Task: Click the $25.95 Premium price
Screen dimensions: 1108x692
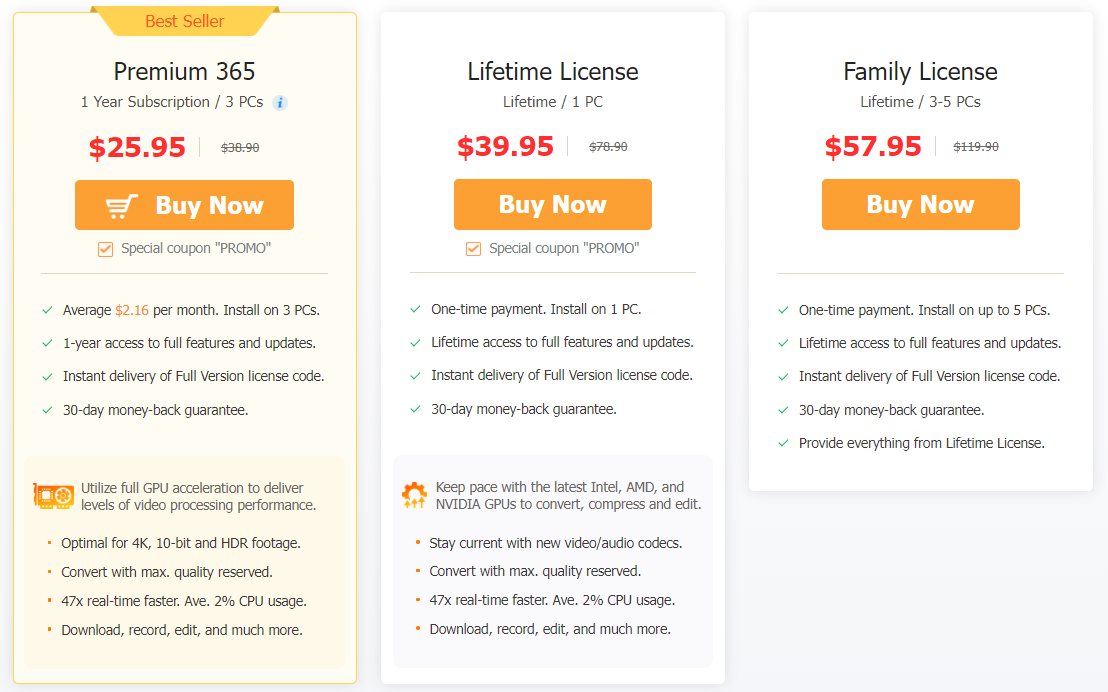Action: pos(137,147)
